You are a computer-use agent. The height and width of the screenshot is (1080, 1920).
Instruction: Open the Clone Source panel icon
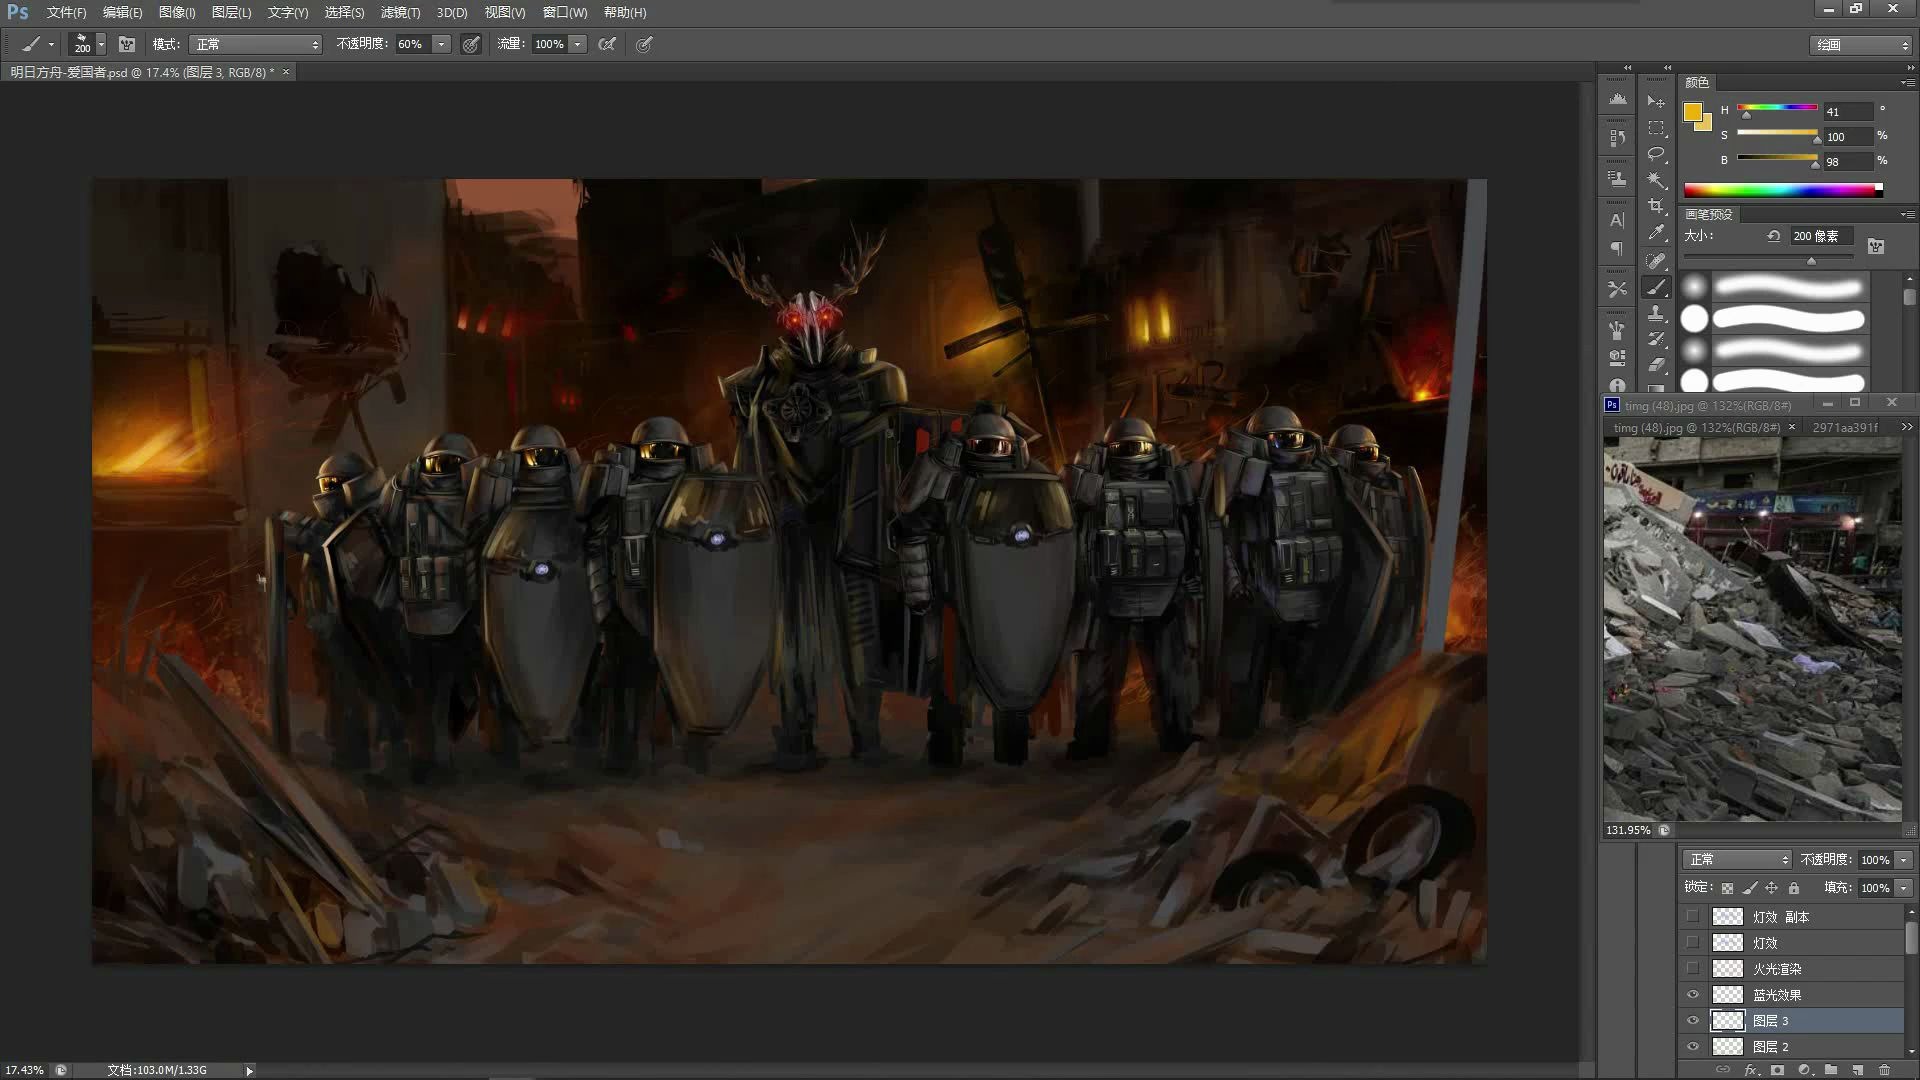[1617, 178]
